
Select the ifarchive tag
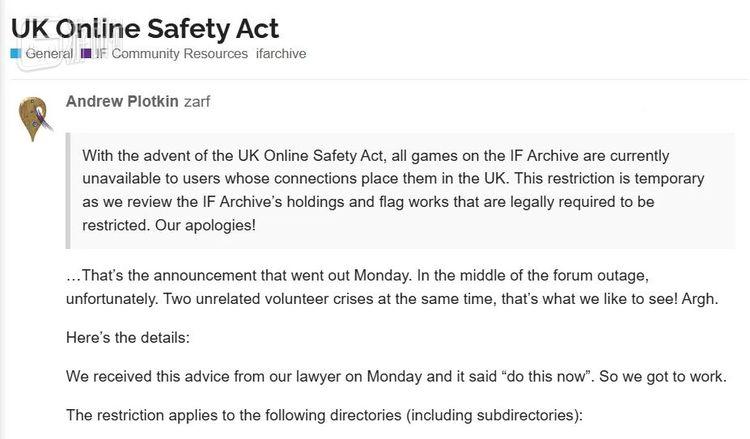(282, 54)
